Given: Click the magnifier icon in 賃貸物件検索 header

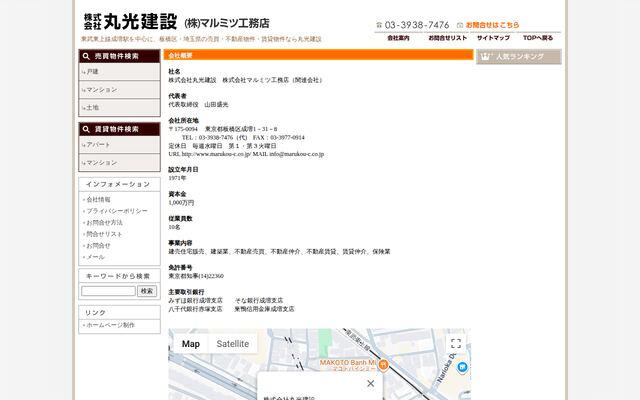Looking at the screenshot, I should pos(86,129).
